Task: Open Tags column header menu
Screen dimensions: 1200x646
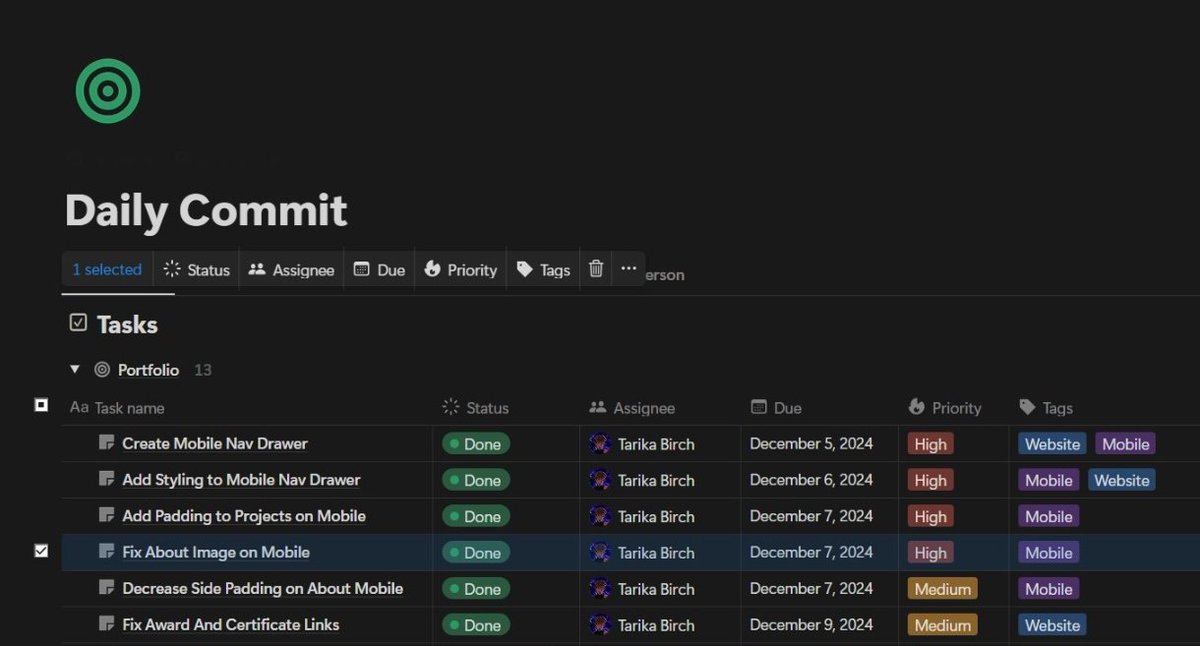Action: pos(1046,408)
